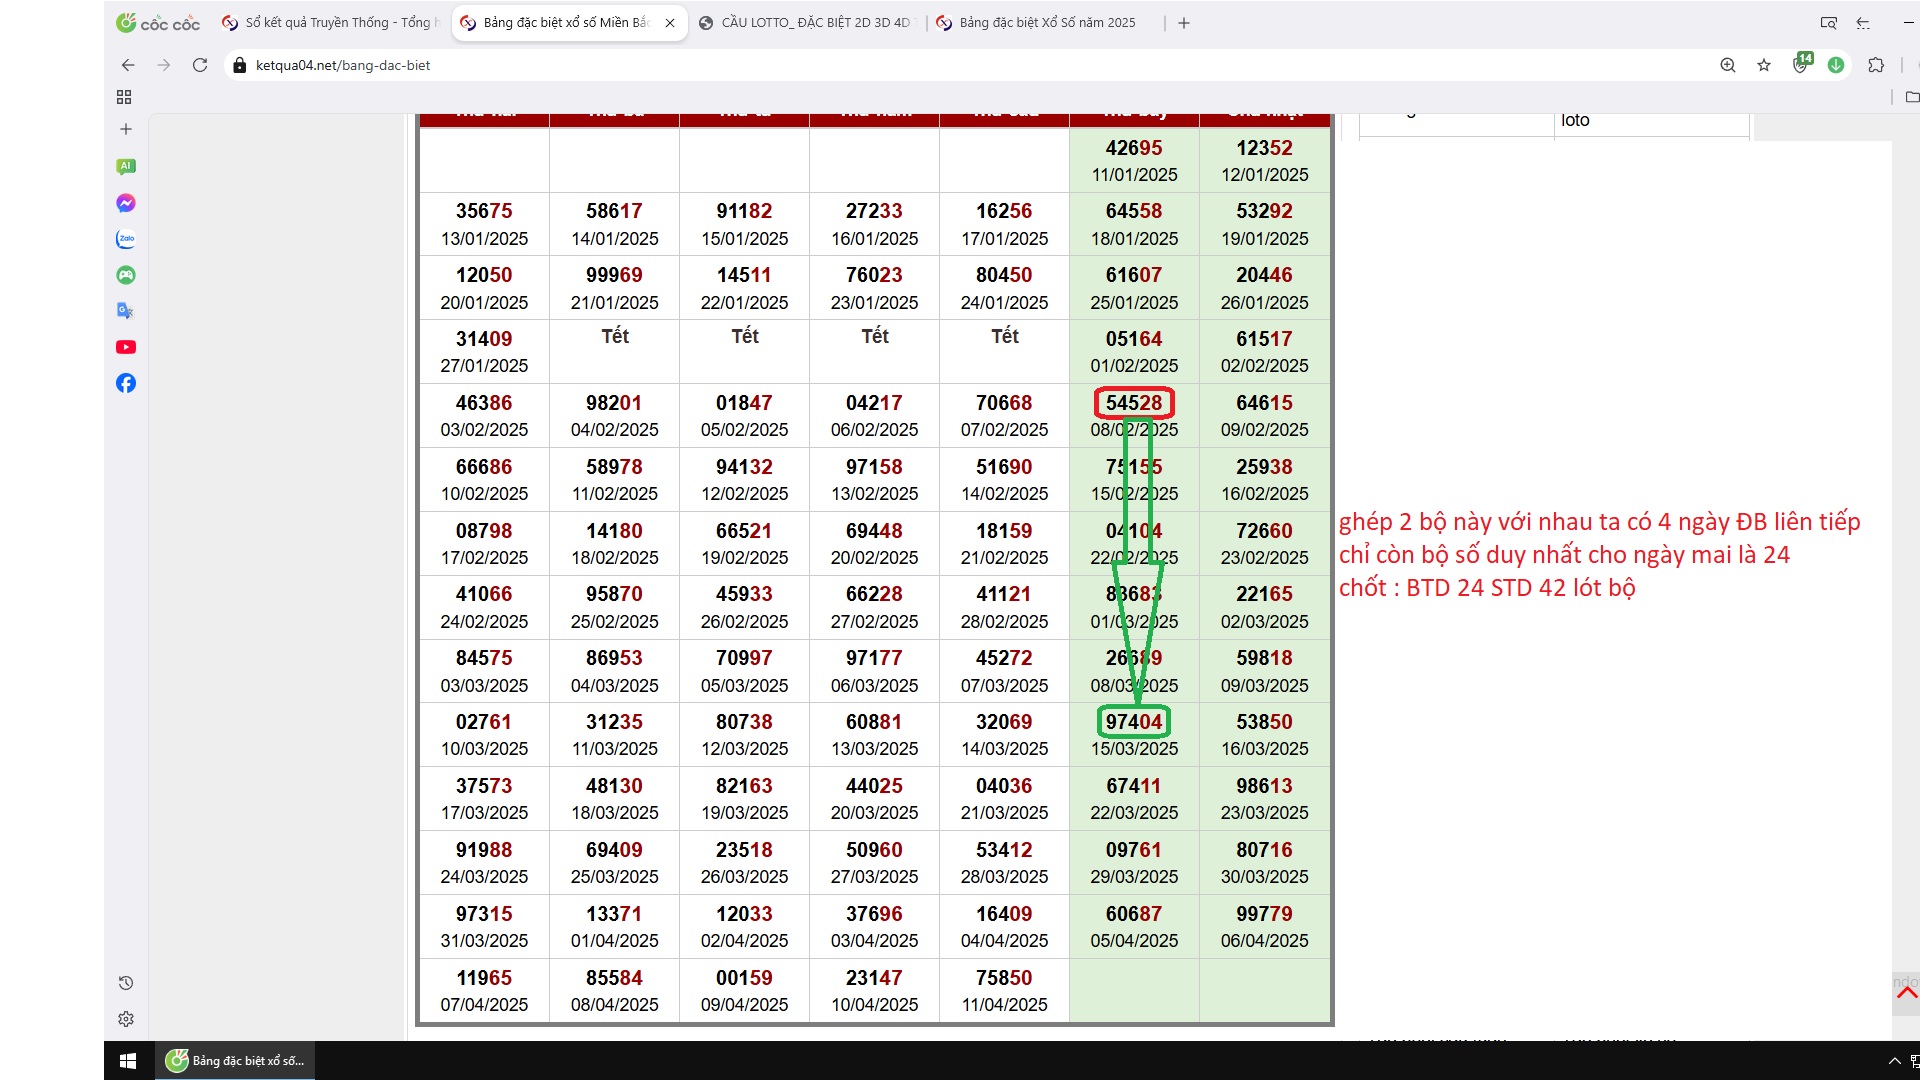The height and width of the screenshot is (1080, 1920).
Task: Open browsing history in sidebar
Action: (x=126, y=983)
